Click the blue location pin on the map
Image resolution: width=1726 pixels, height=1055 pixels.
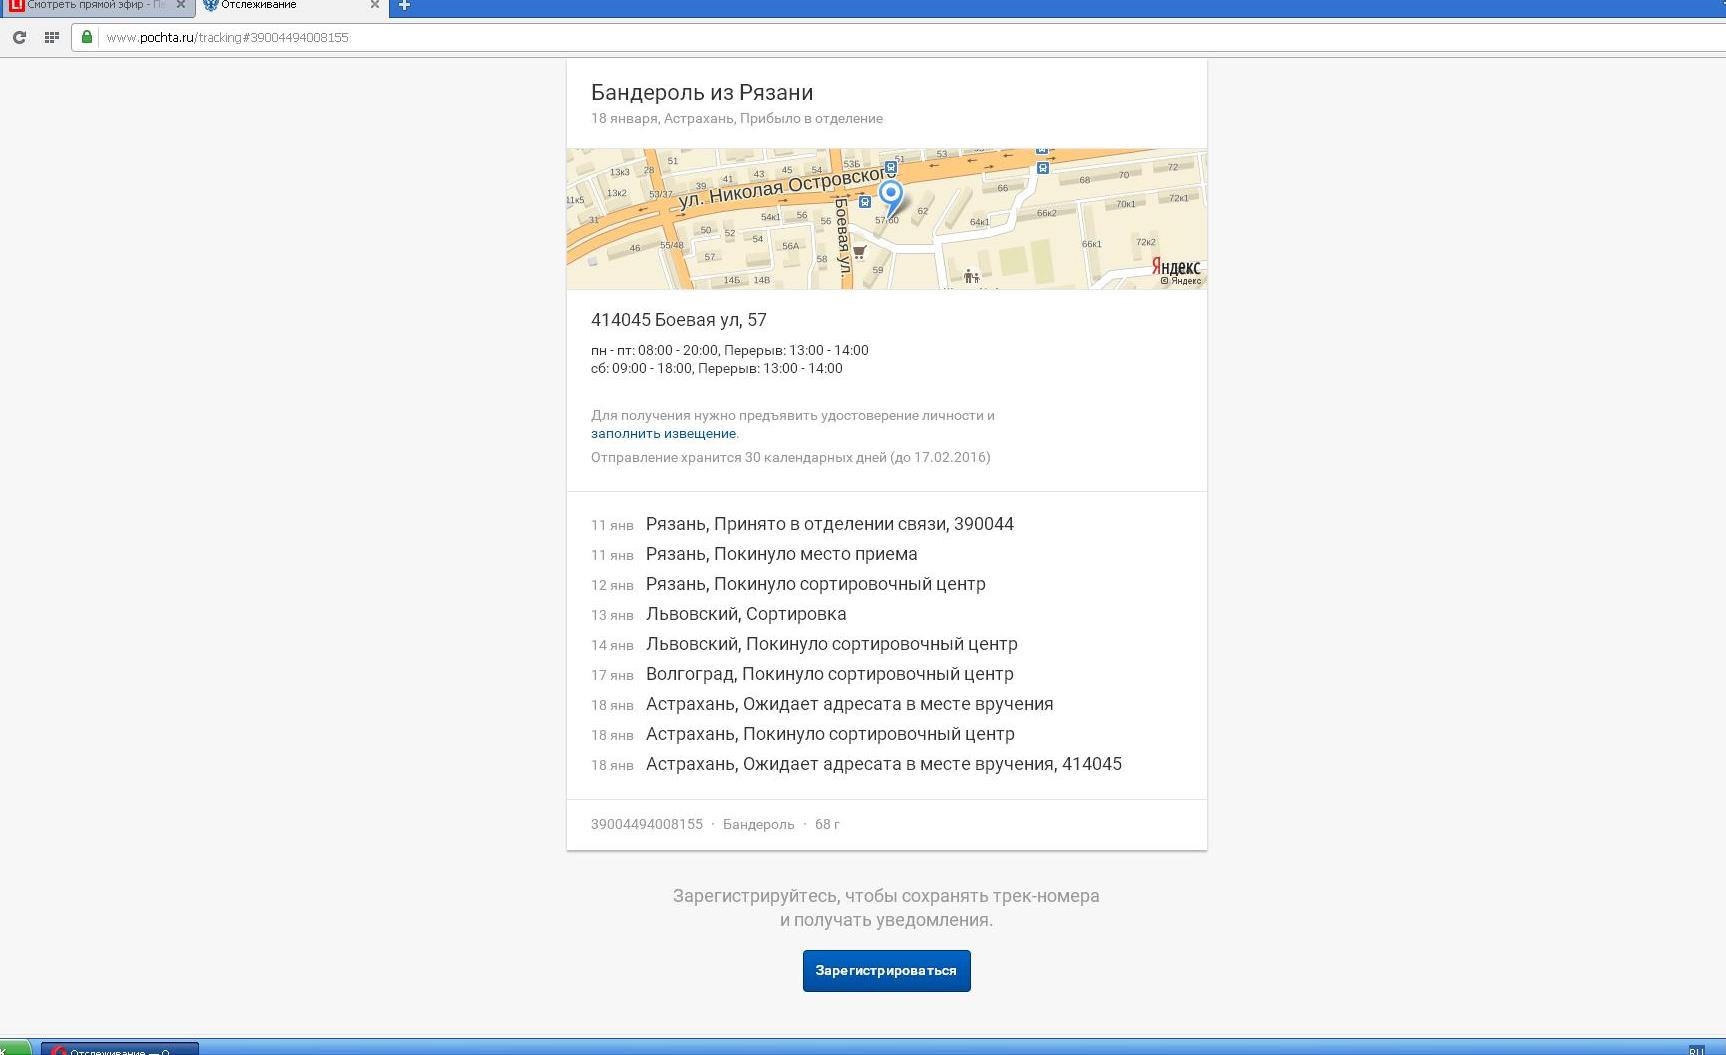tap(890, 194)
